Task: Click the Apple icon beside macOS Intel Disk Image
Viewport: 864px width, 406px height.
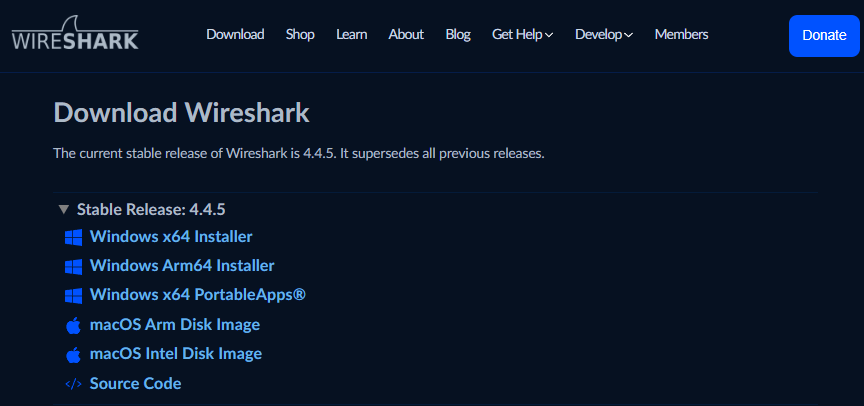Action: click(x=73, y=354)
